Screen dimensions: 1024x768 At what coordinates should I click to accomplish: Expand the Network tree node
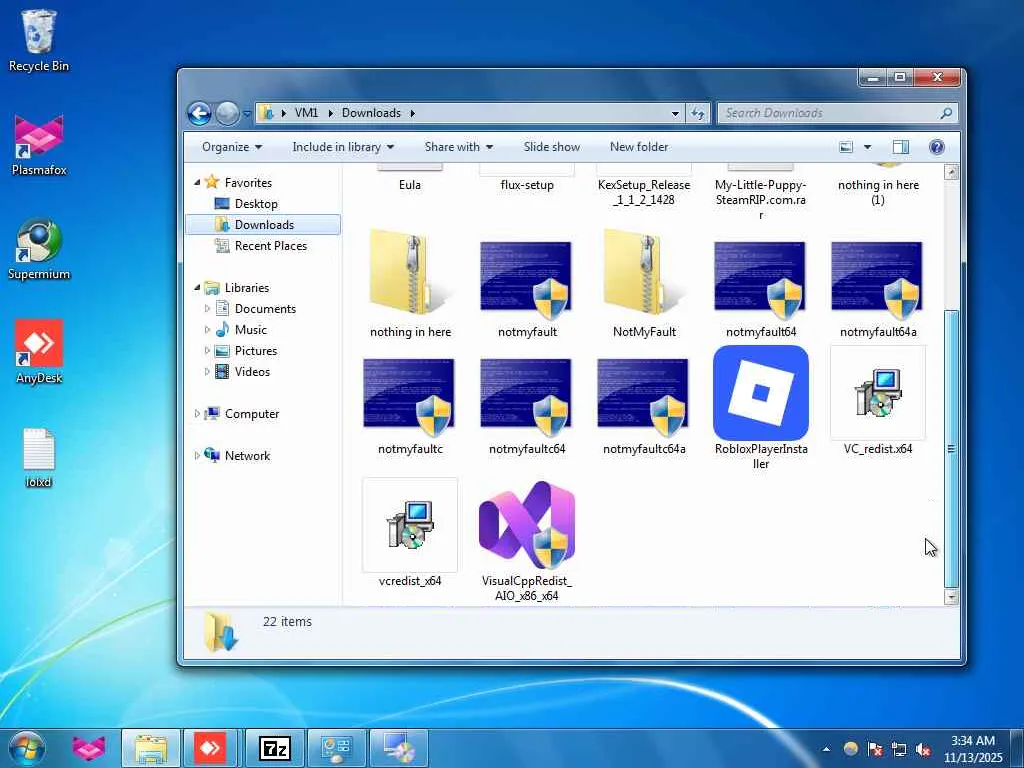point(197,456)
